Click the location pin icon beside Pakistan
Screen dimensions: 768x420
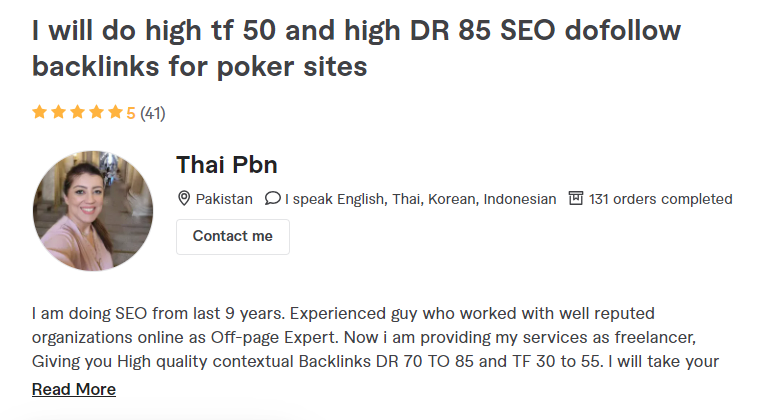click(x=184, y=198)
